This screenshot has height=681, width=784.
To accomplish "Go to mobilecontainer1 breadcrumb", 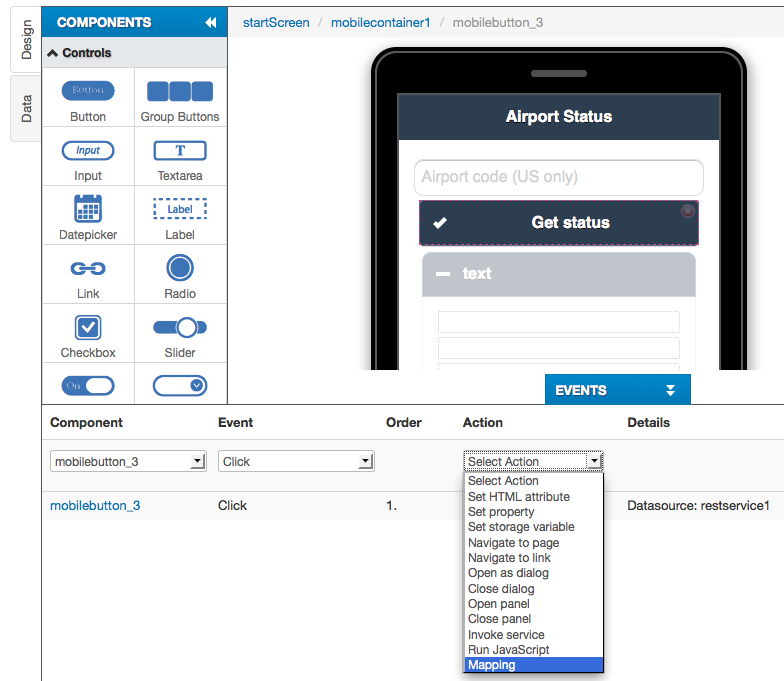I will (380, 22).
